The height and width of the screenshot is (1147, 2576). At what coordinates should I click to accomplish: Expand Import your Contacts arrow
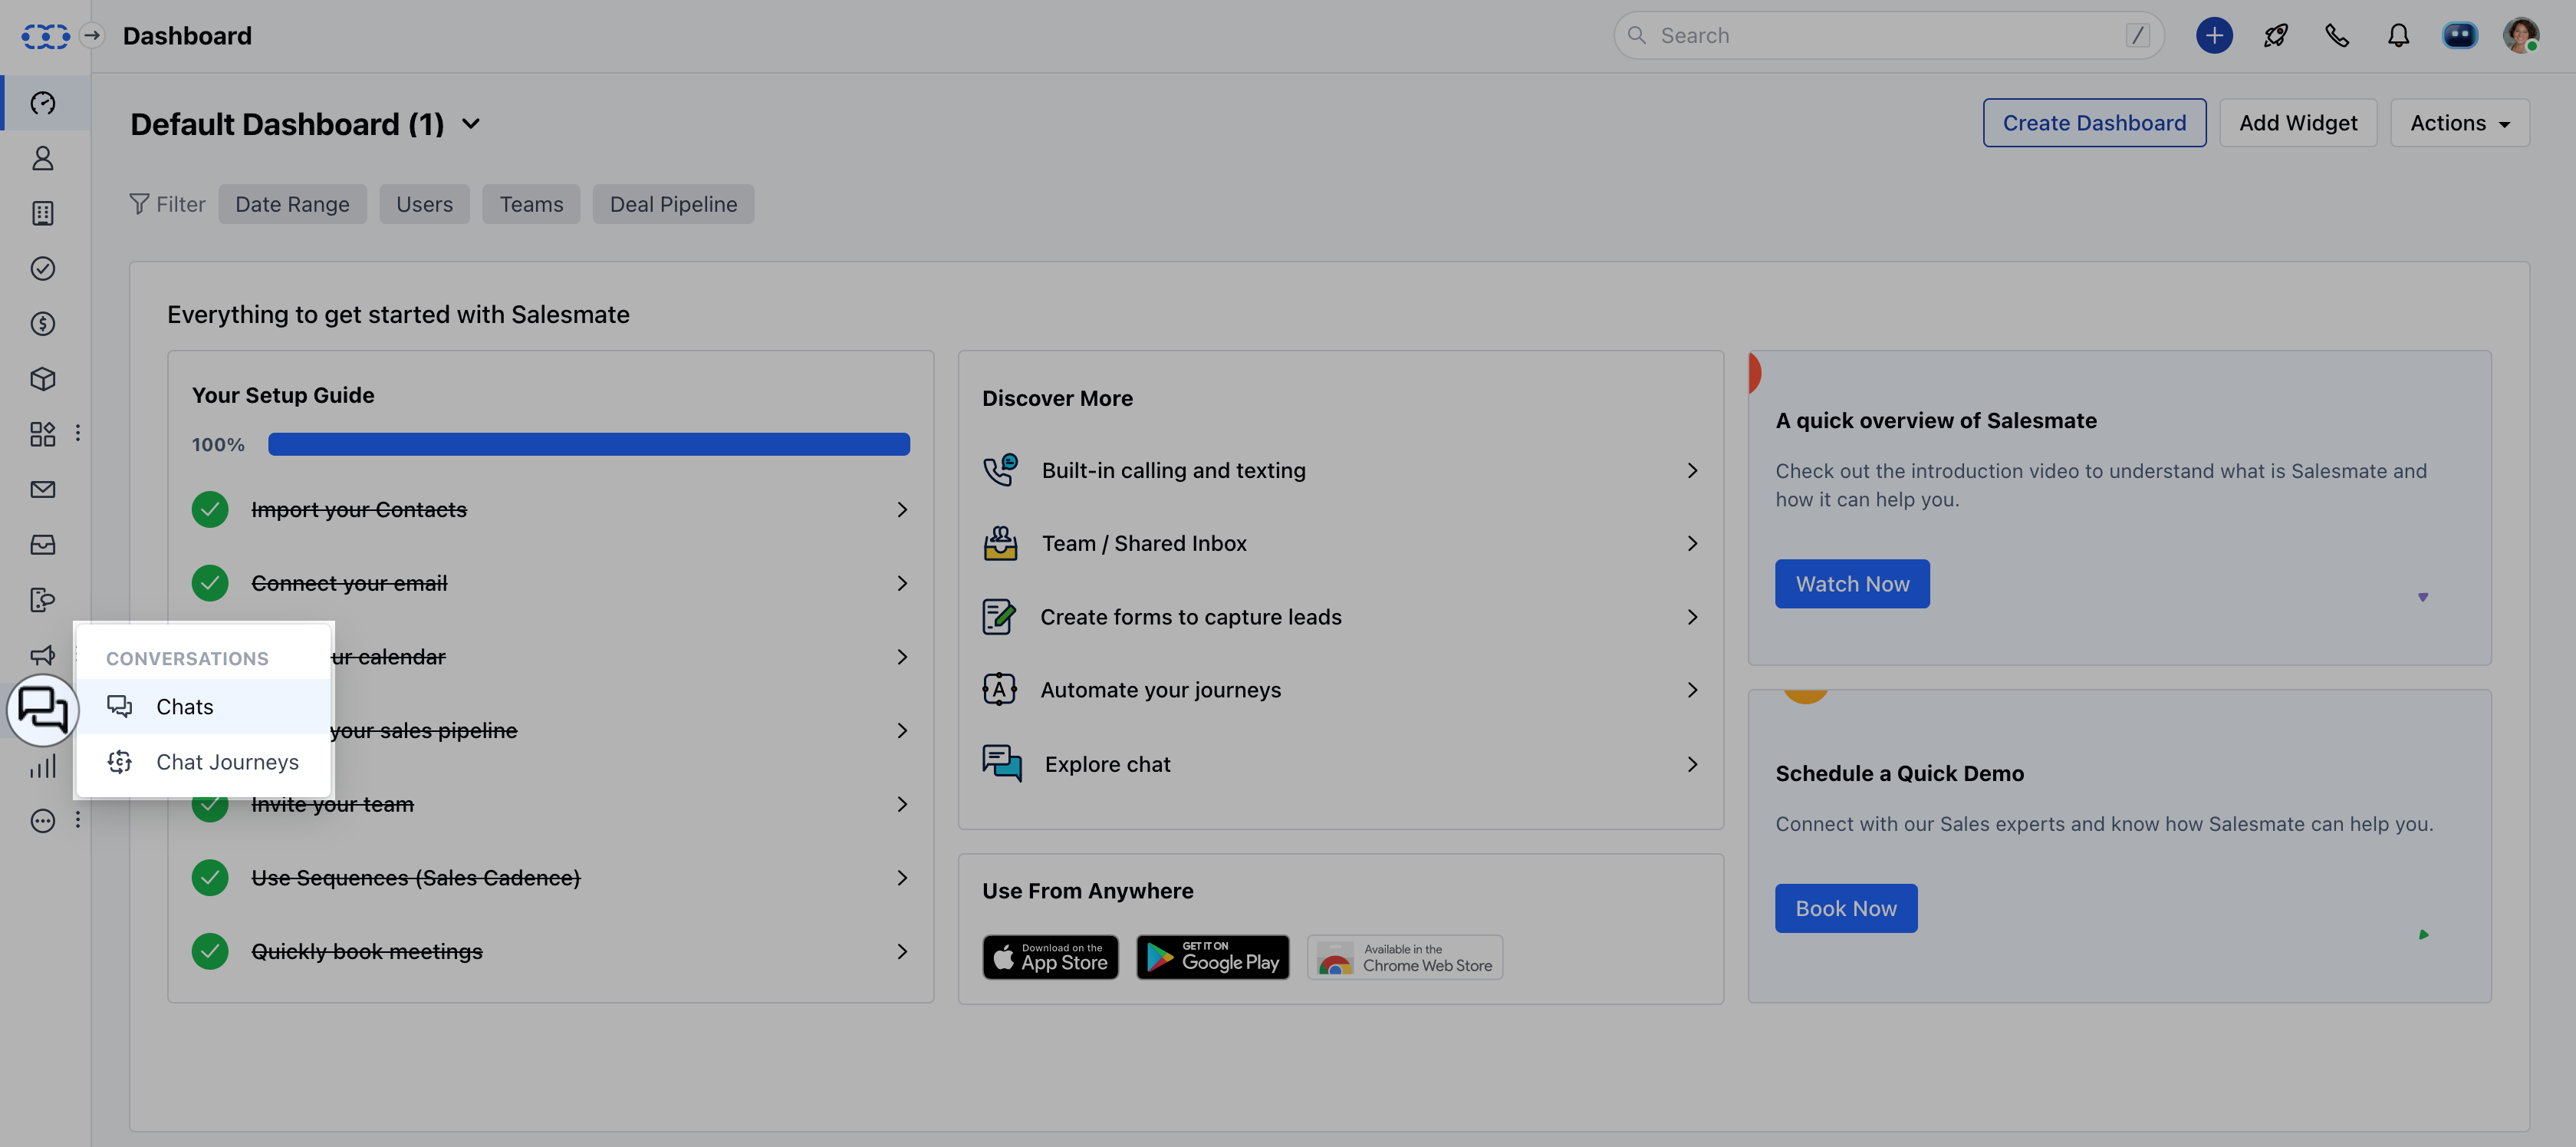[902, 509]
